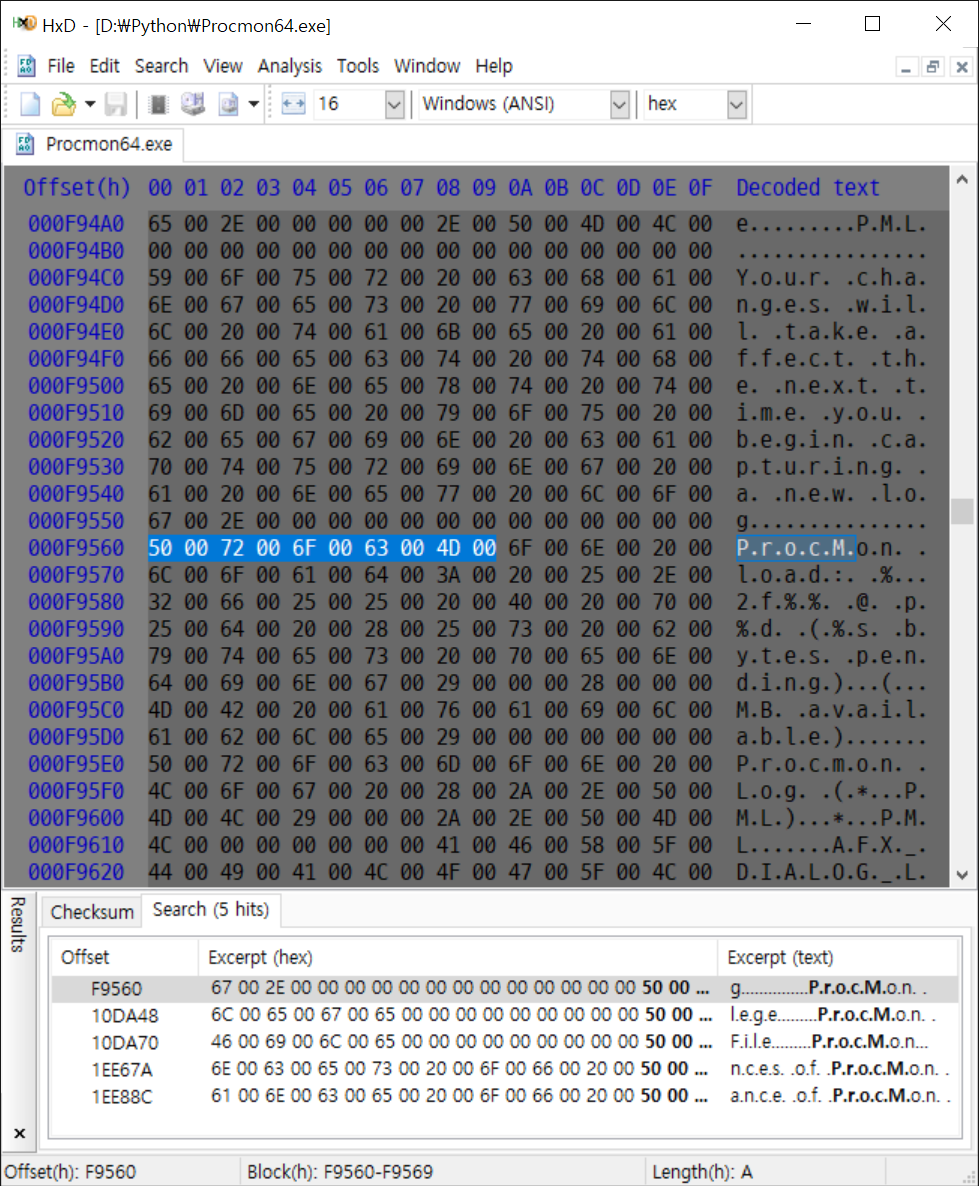Click offset row 000F94A0 in hex view
This screenshot has width=979, height=1186.
(x=76, y=224)
